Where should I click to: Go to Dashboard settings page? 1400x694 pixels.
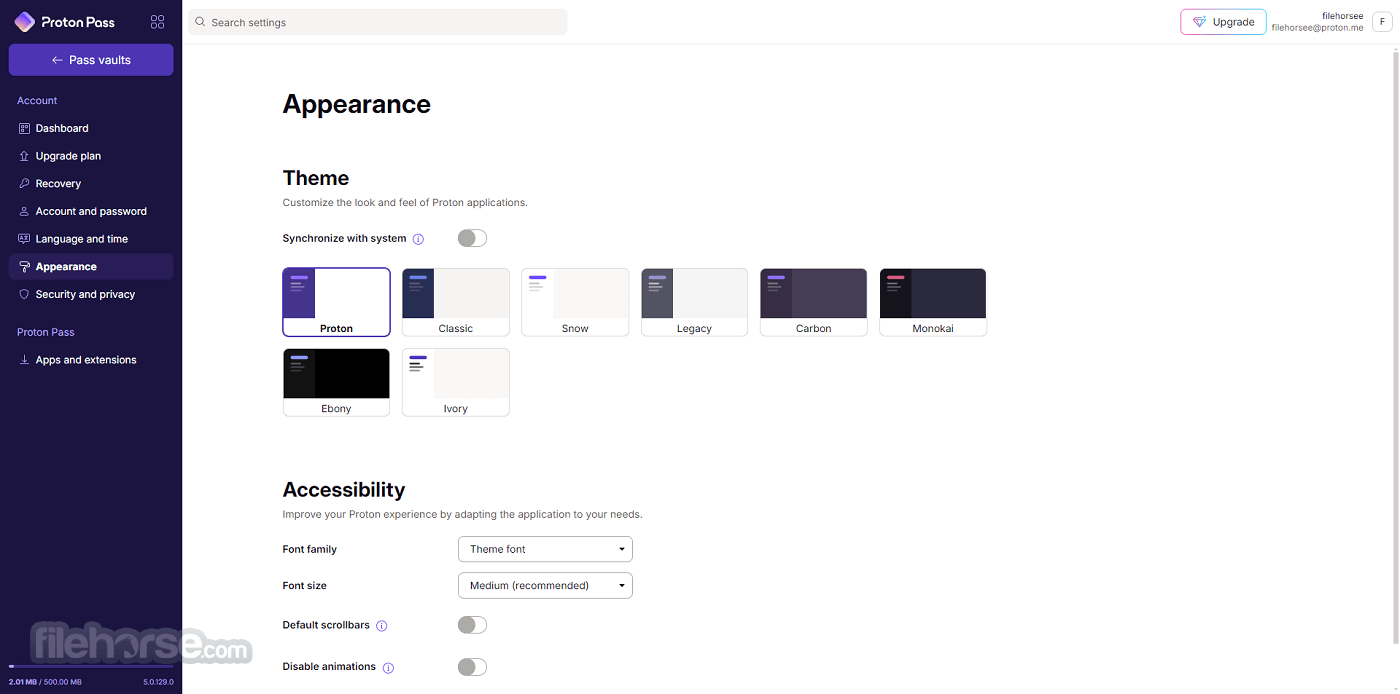click(x=91, y=128)
